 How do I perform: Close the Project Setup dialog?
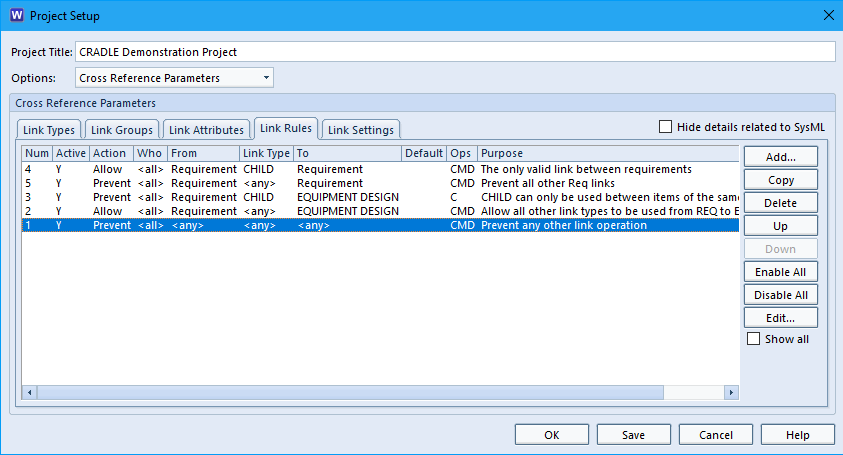click(828, 15)
